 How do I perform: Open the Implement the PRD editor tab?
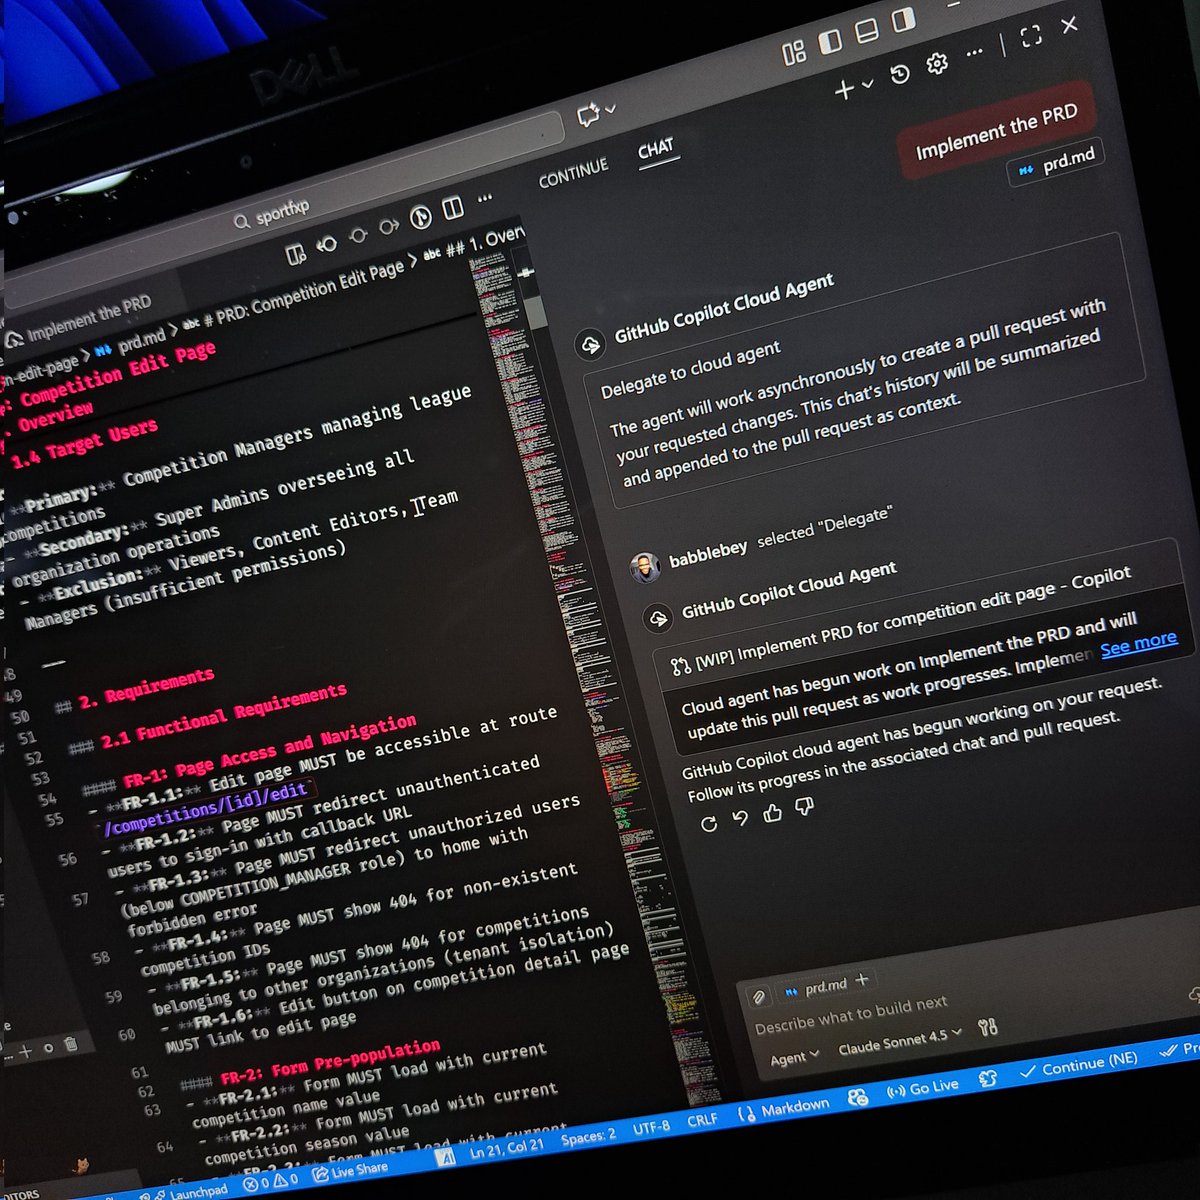(x=80, y=321)
